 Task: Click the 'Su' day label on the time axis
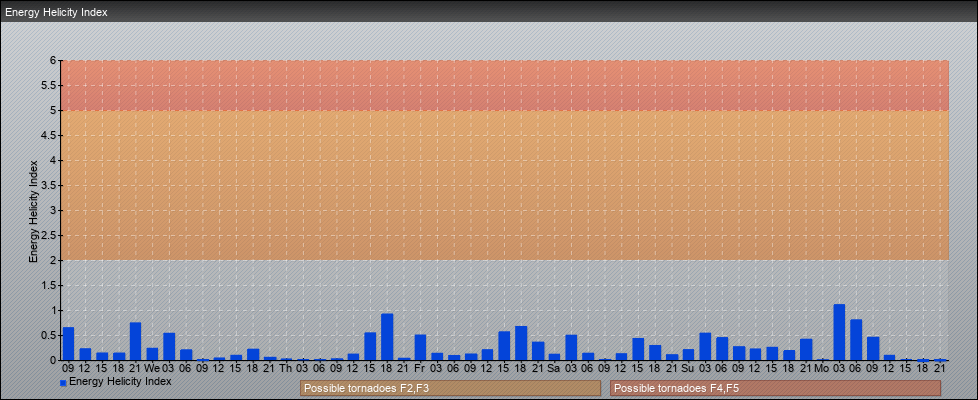point(688,369)
